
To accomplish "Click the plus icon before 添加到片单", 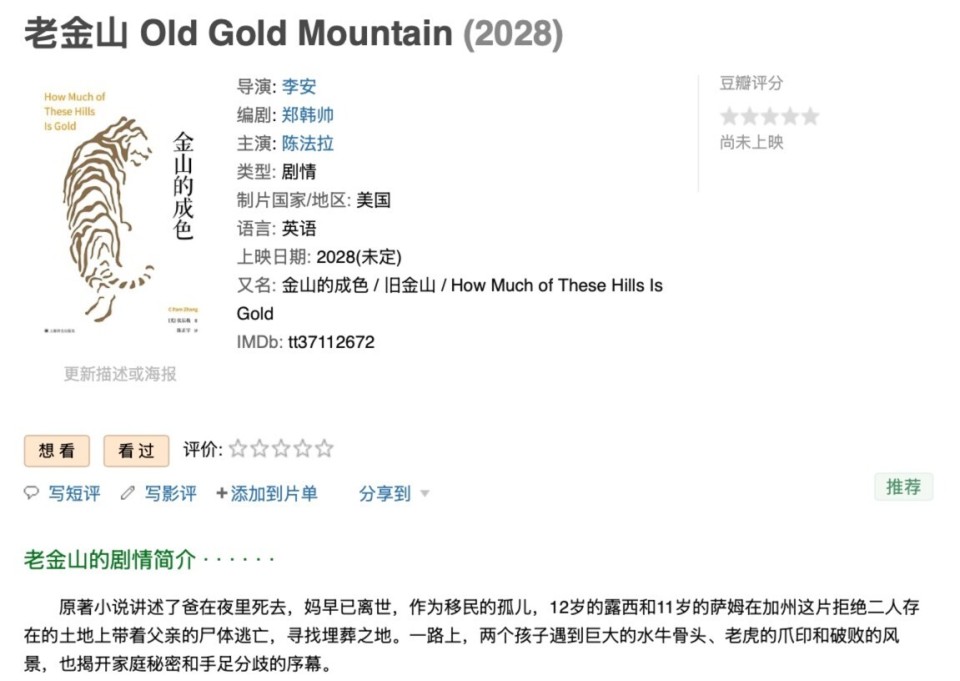I will pyautogui.click(x=222, y=493).
